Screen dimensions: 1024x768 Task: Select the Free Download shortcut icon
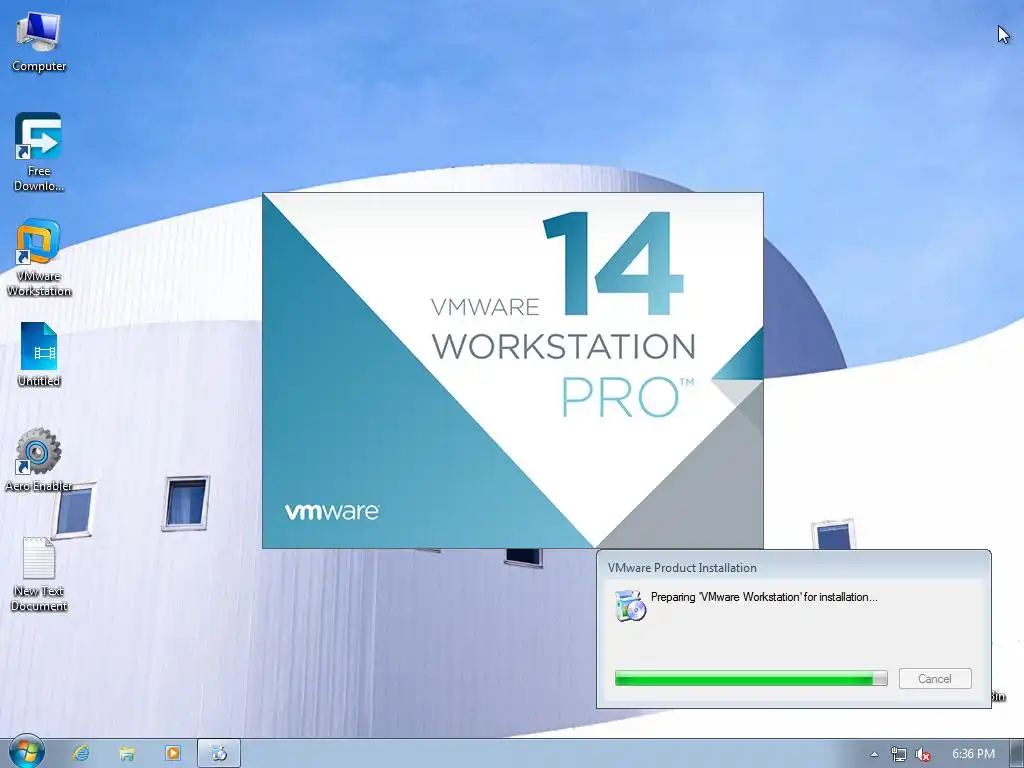point(39,152)
